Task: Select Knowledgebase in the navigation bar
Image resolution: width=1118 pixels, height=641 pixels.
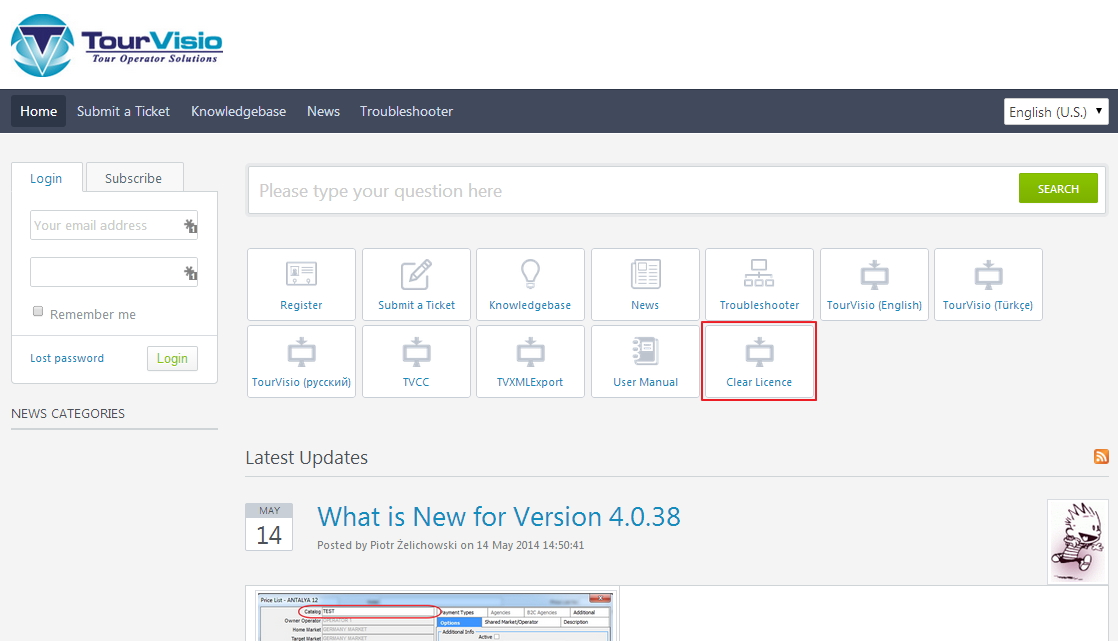Action: pyautogui.click(x=238, y=111)
